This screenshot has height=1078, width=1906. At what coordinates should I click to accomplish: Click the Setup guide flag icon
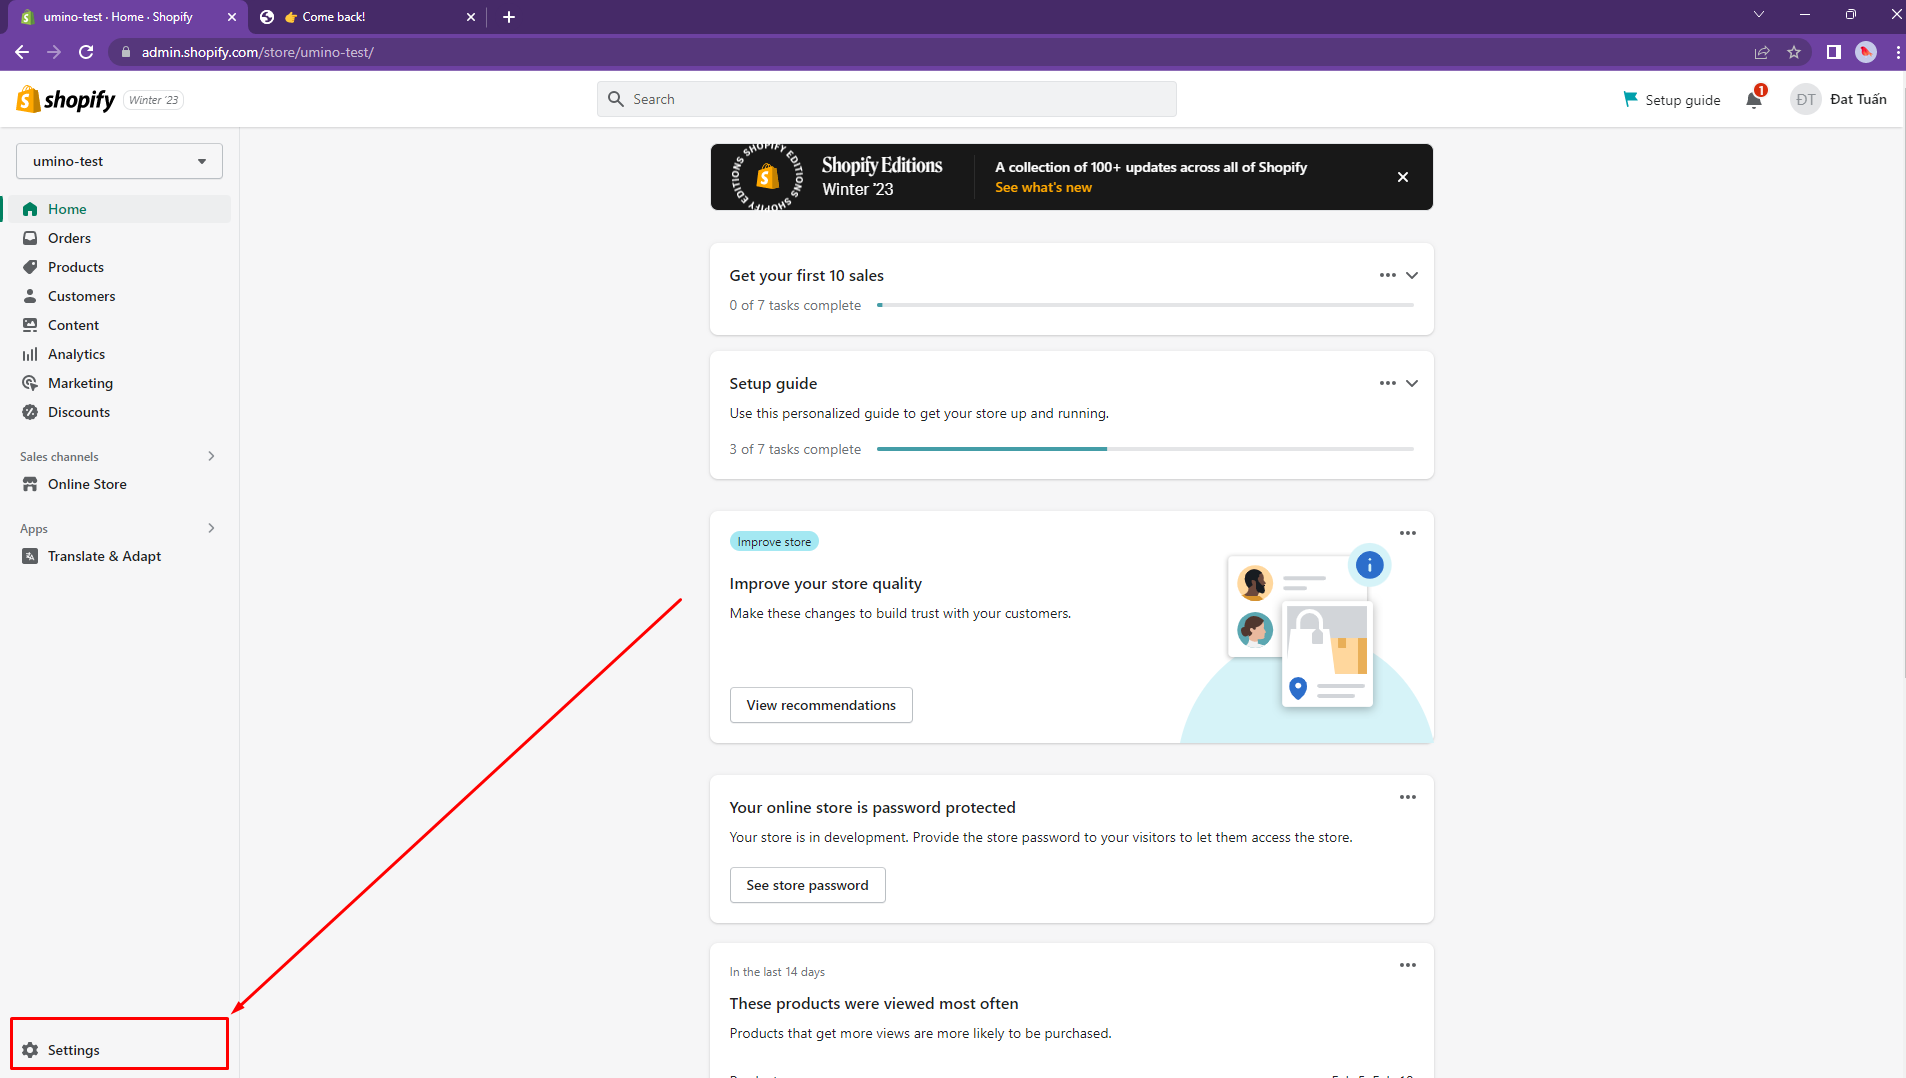click(x=1631, y=99)
